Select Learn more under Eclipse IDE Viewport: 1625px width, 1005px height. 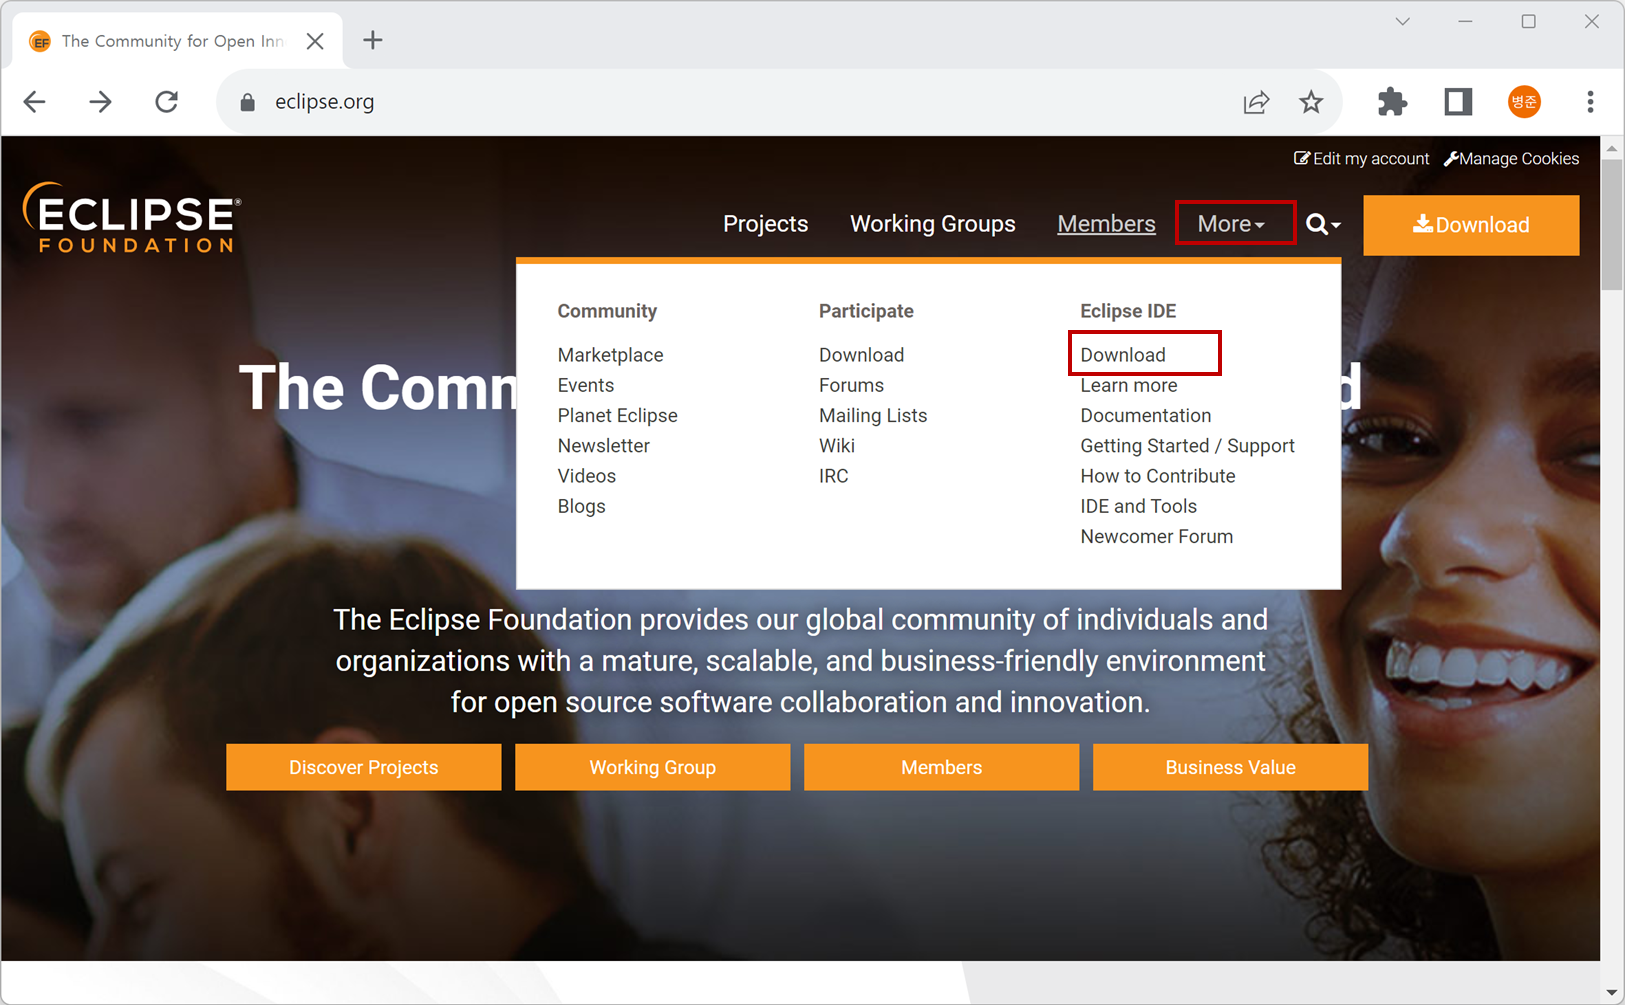pos(1129,385)
